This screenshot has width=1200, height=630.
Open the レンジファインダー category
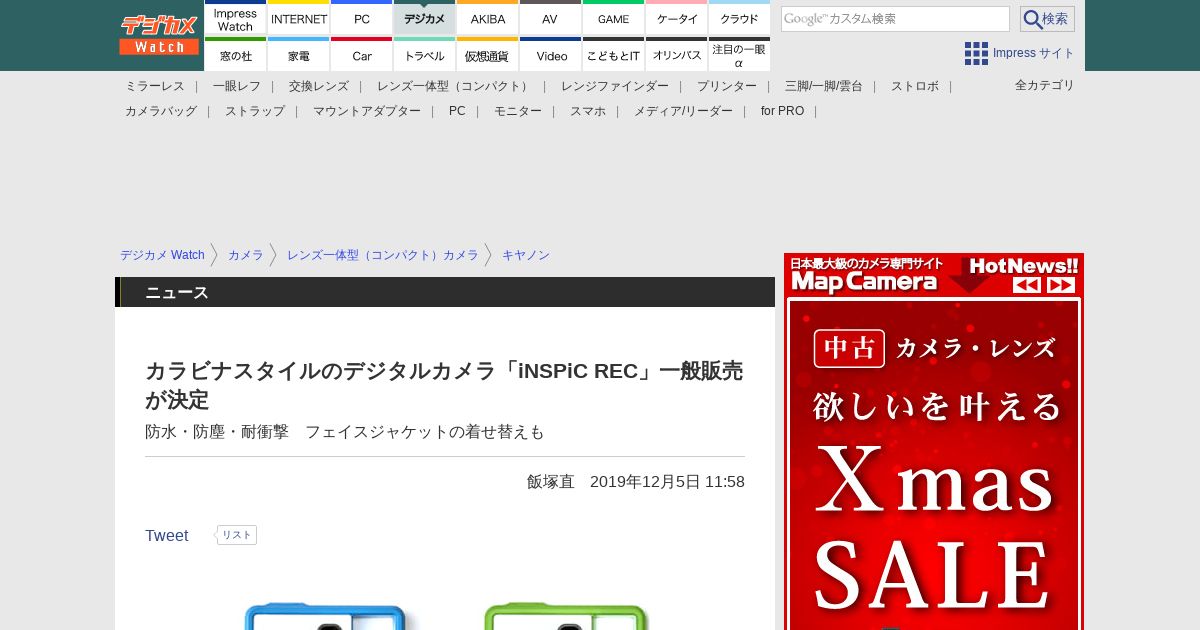pyautogui.click(x=615, y=86)
